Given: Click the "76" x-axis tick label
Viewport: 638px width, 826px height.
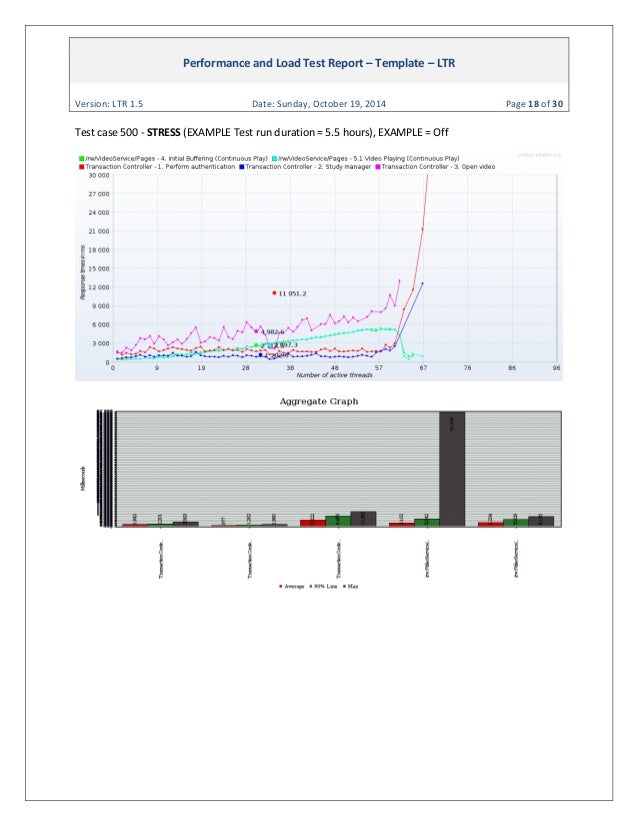Looking at the screenshot, I should 467,368.
